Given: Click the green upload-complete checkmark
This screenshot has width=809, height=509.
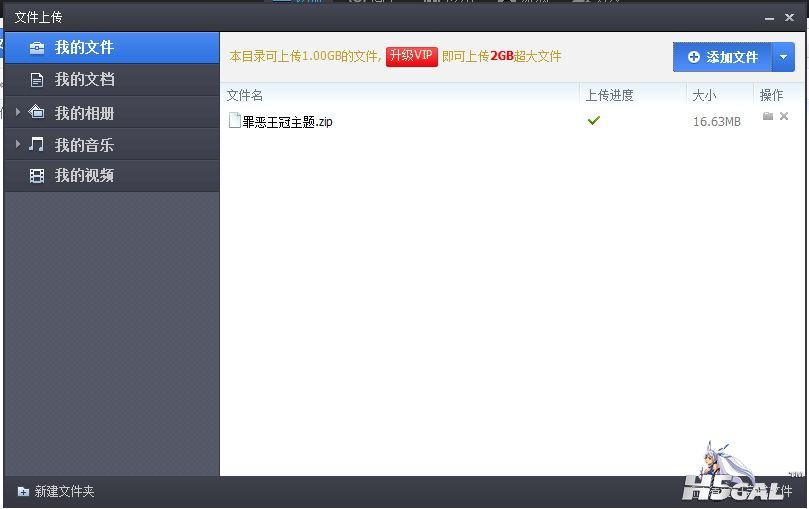Looking at the screenshot, I should point(594,121).
